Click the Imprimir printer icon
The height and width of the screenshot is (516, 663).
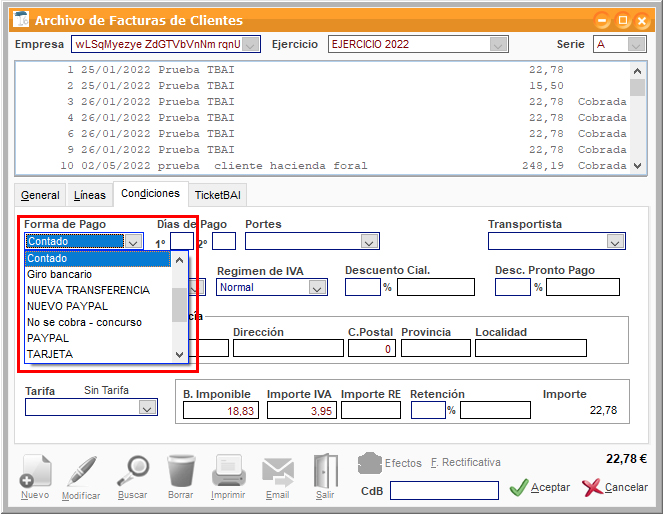[229, 472]
